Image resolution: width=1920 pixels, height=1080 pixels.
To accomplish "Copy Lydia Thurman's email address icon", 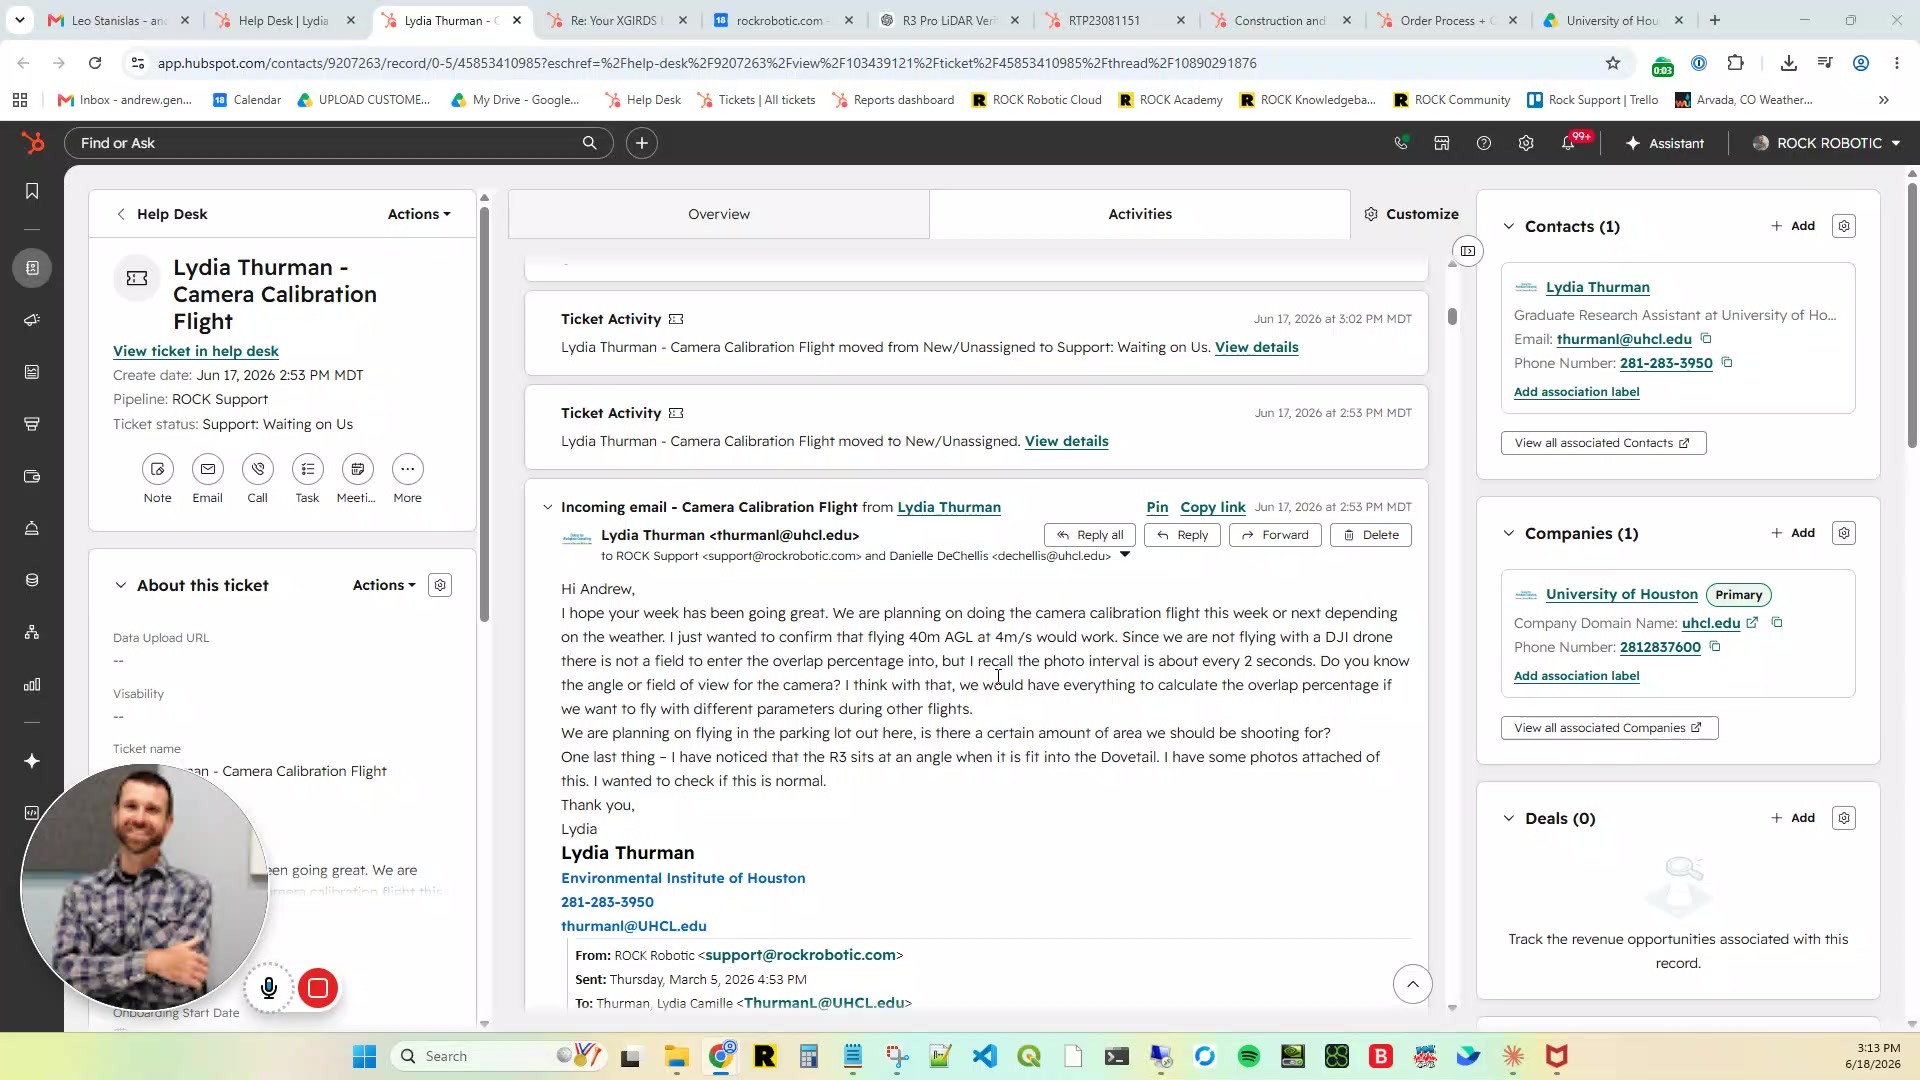I will coord(1707,339).
